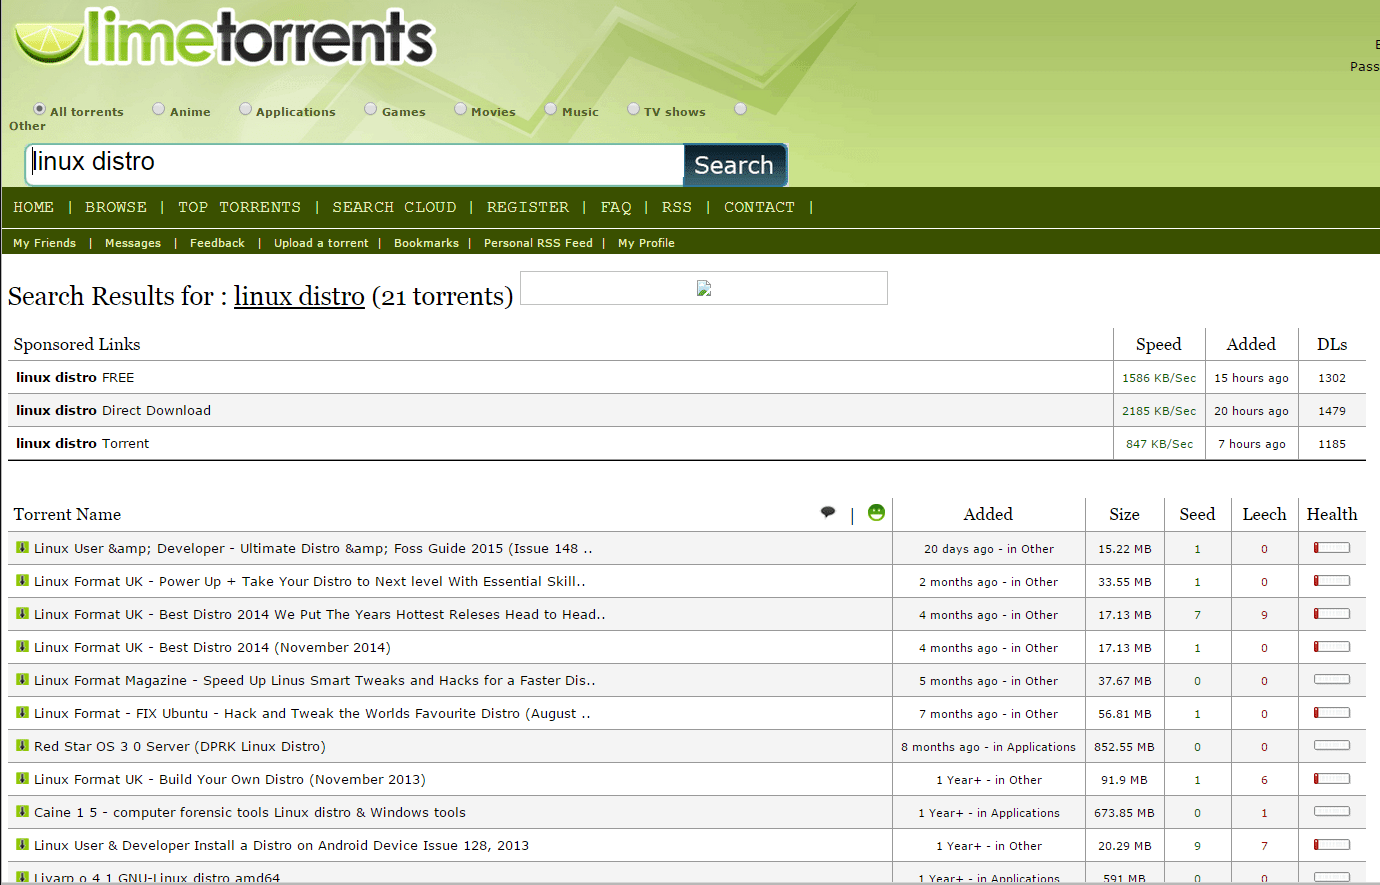Viewport: 1380px width, 885px height.
Task: Click download arrow next to Caine 1 5 torrent
Action: pyautogui.click(x=22, y=812)
